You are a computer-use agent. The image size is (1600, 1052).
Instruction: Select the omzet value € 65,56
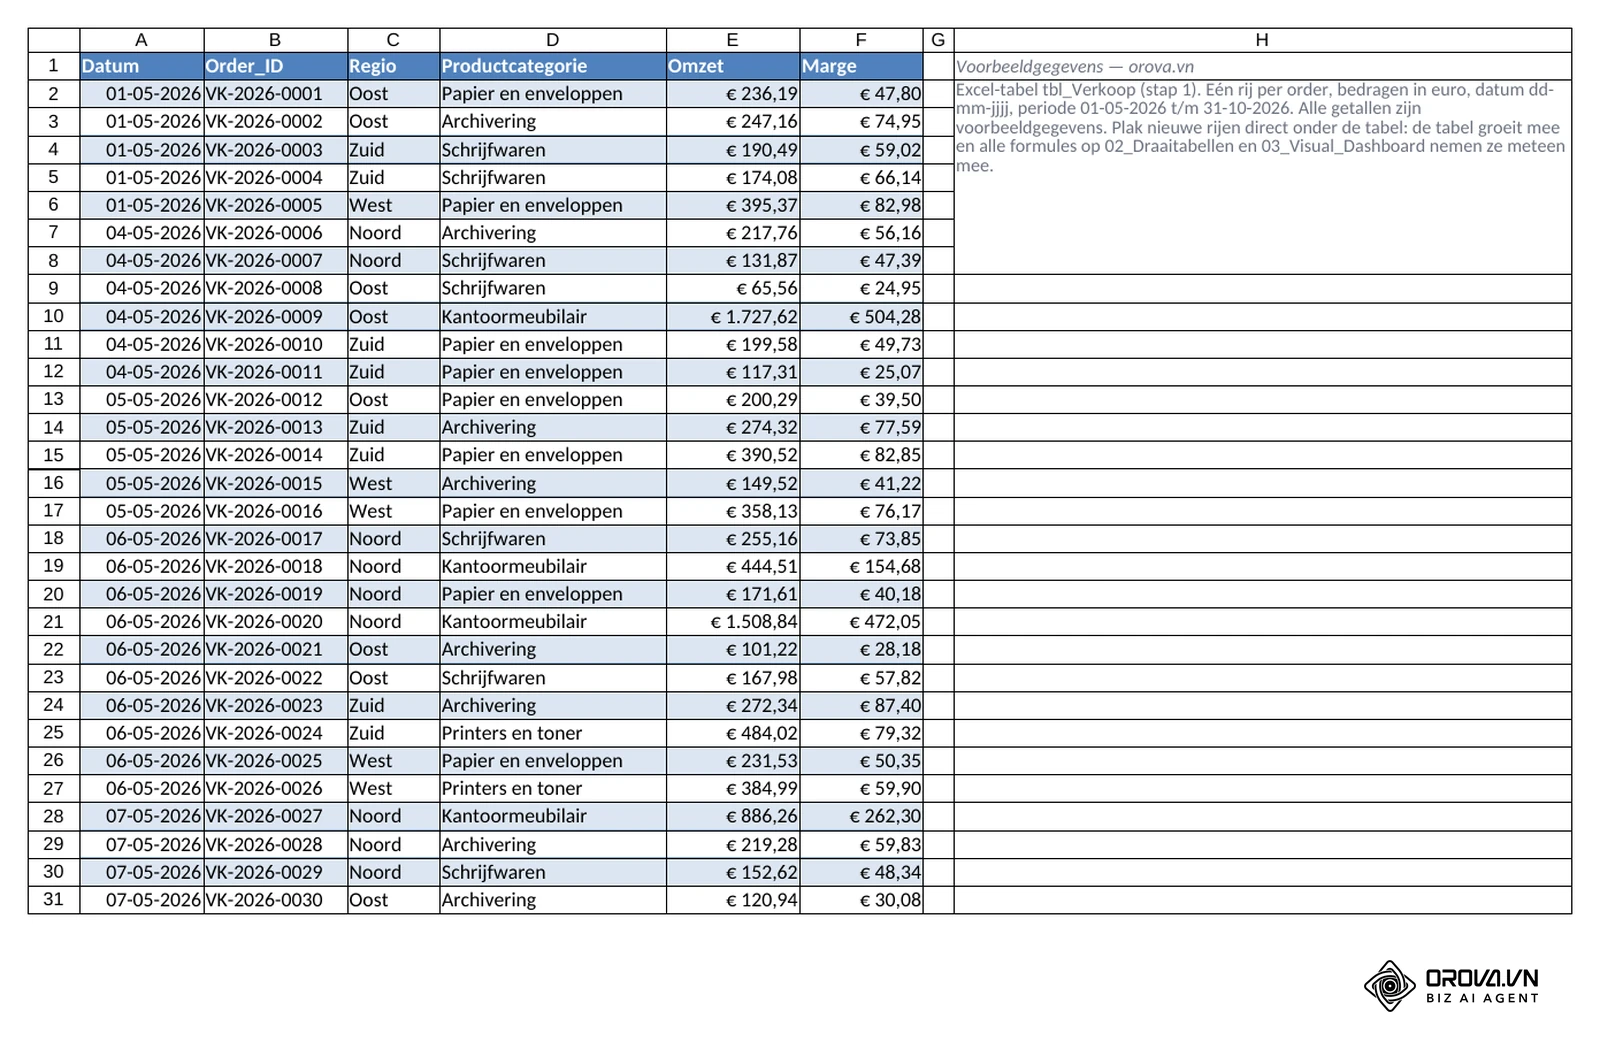733,288
